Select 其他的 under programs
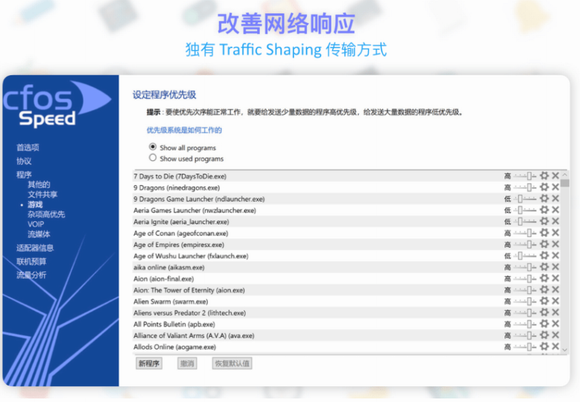580x402 pixels. pos(39,185)
